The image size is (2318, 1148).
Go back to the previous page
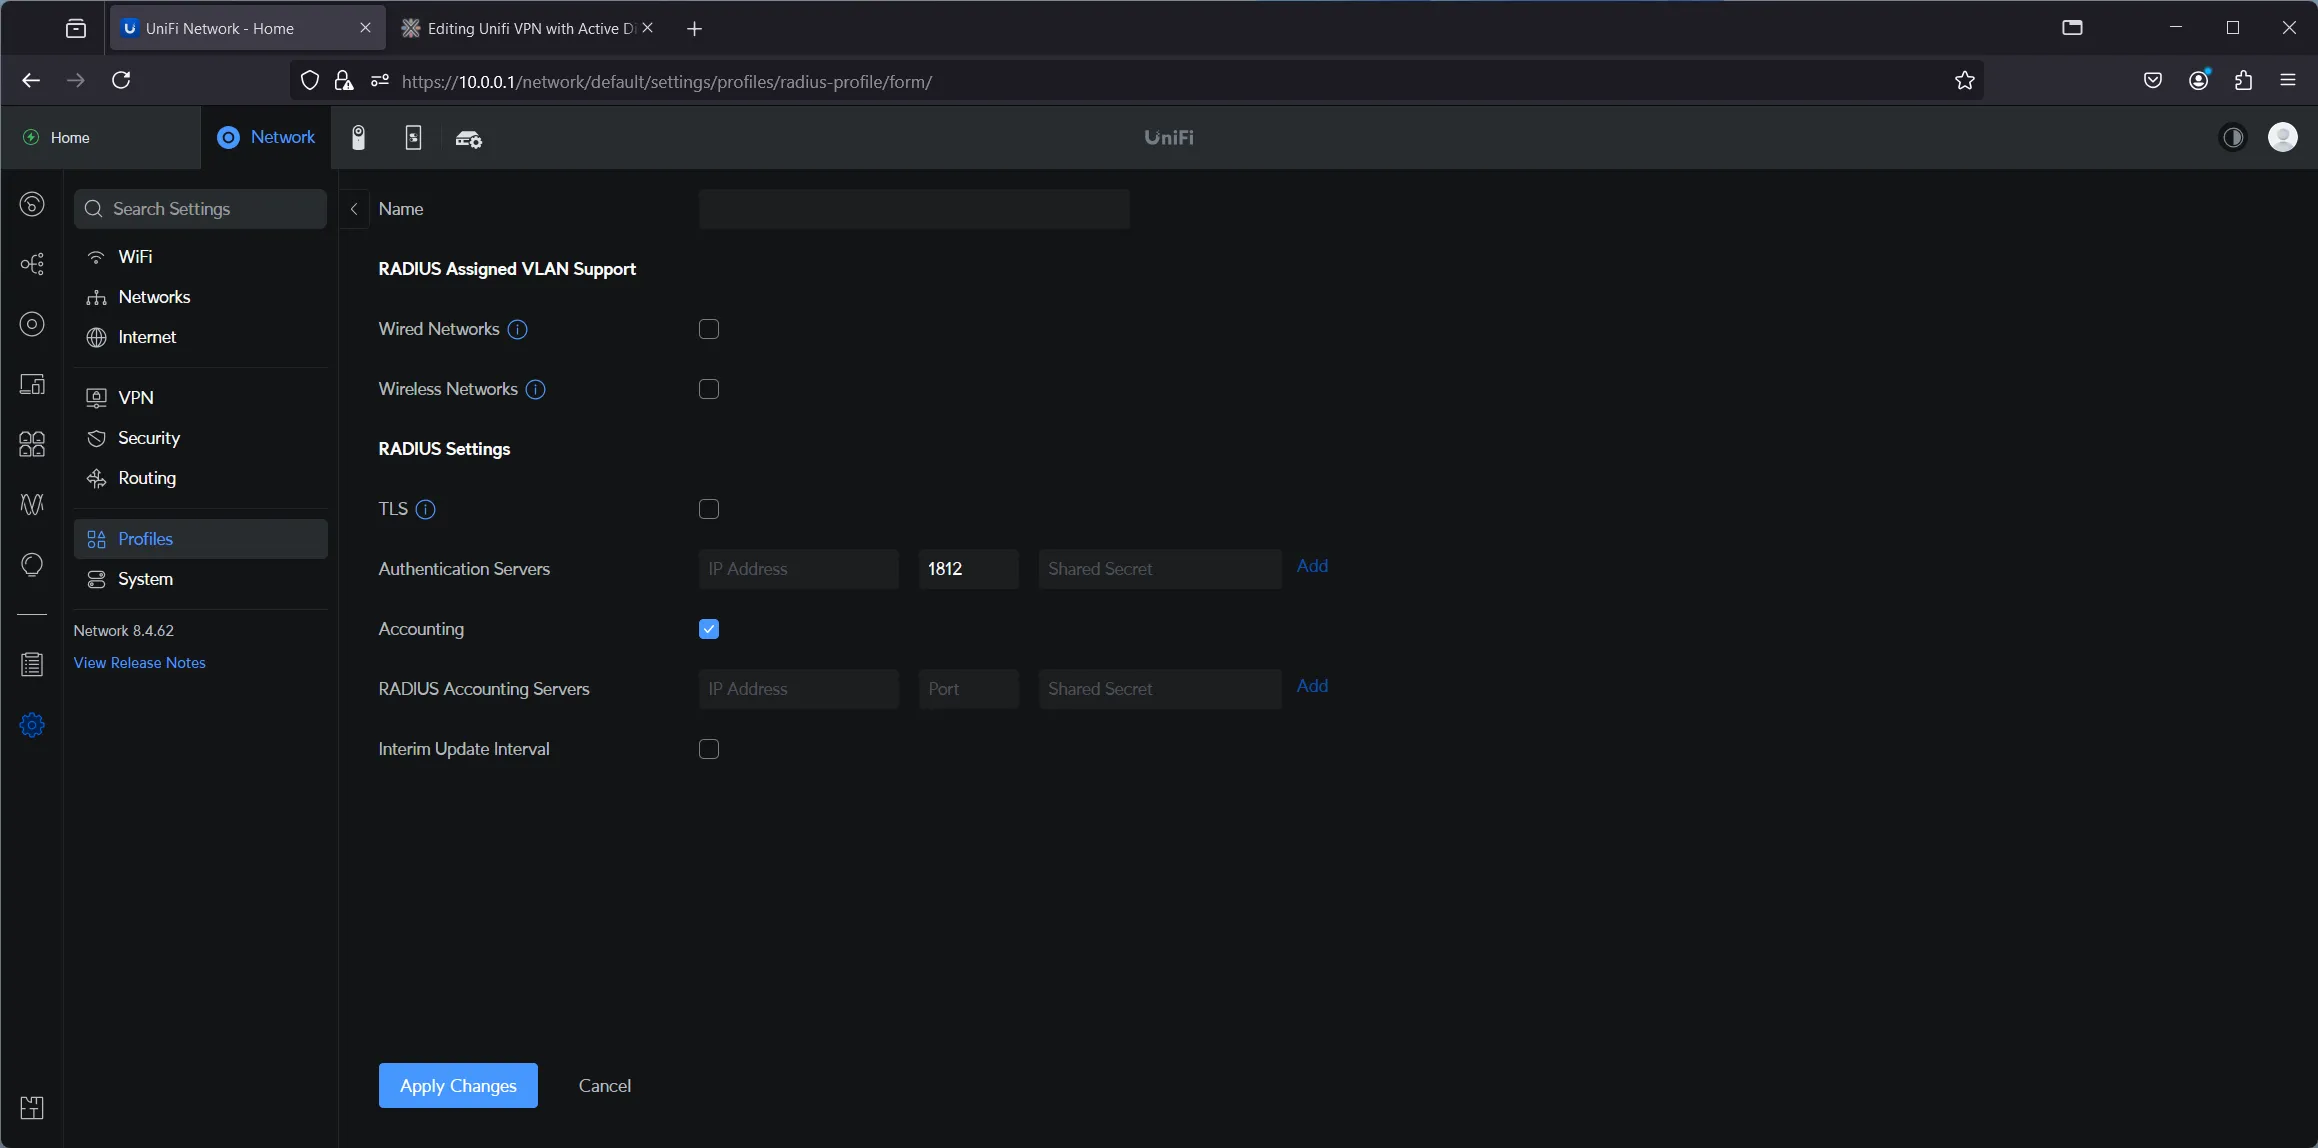tap(31, 80)
